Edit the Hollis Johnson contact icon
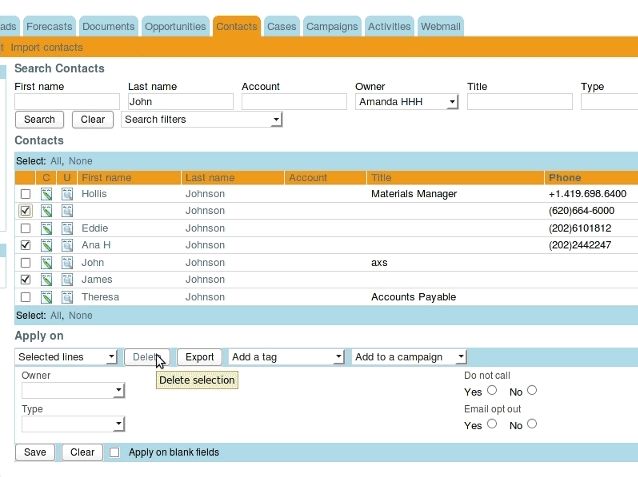This screenshot has width=638, height=477. coord(46,194)
